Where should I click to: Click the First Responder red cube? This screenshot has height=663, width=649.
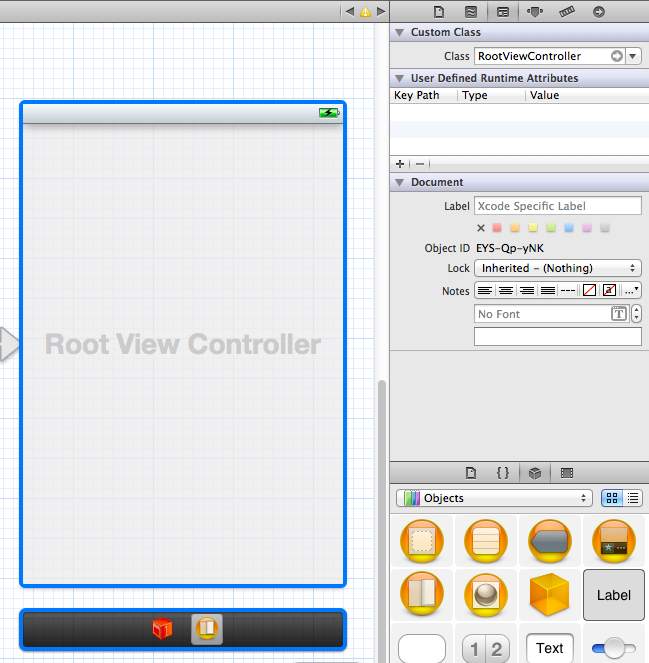click(x=162, y=629)
